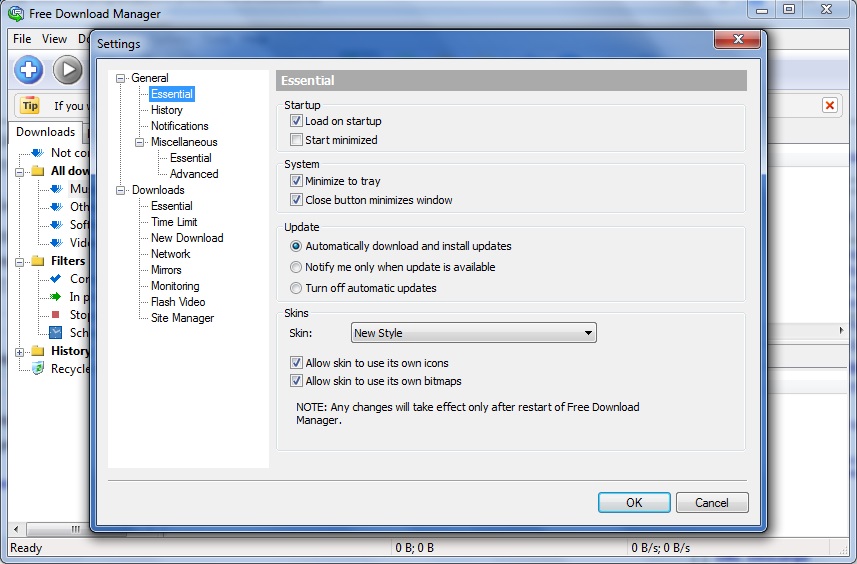857x564 pixels.
Task: Toggle Load on startup checkbox
Action: click(296, 121)
